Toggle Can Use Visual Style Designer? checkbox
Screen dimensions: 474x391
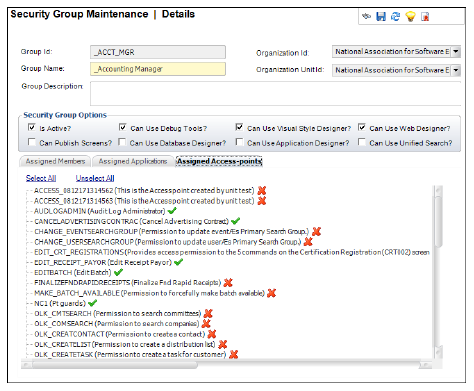click(239, 127)
